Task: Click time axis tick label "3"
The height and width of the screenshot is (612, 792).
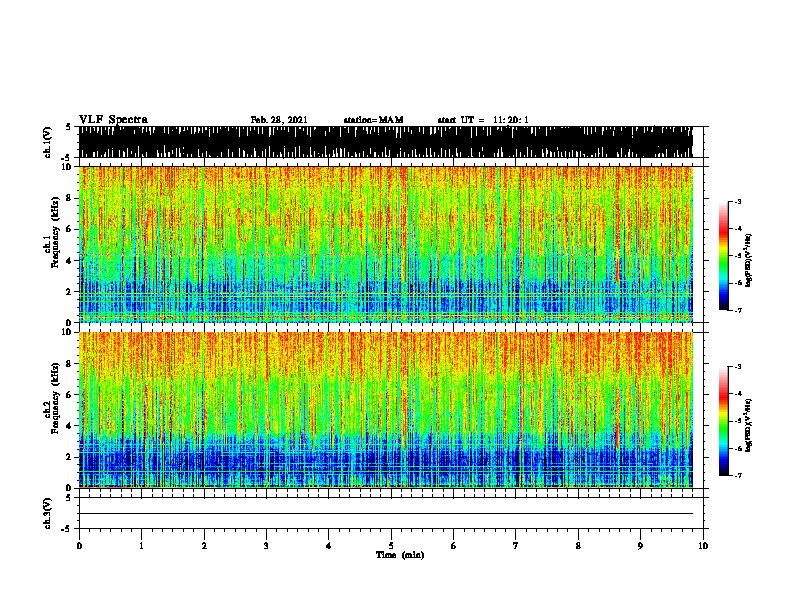Action: click(266, 546)
